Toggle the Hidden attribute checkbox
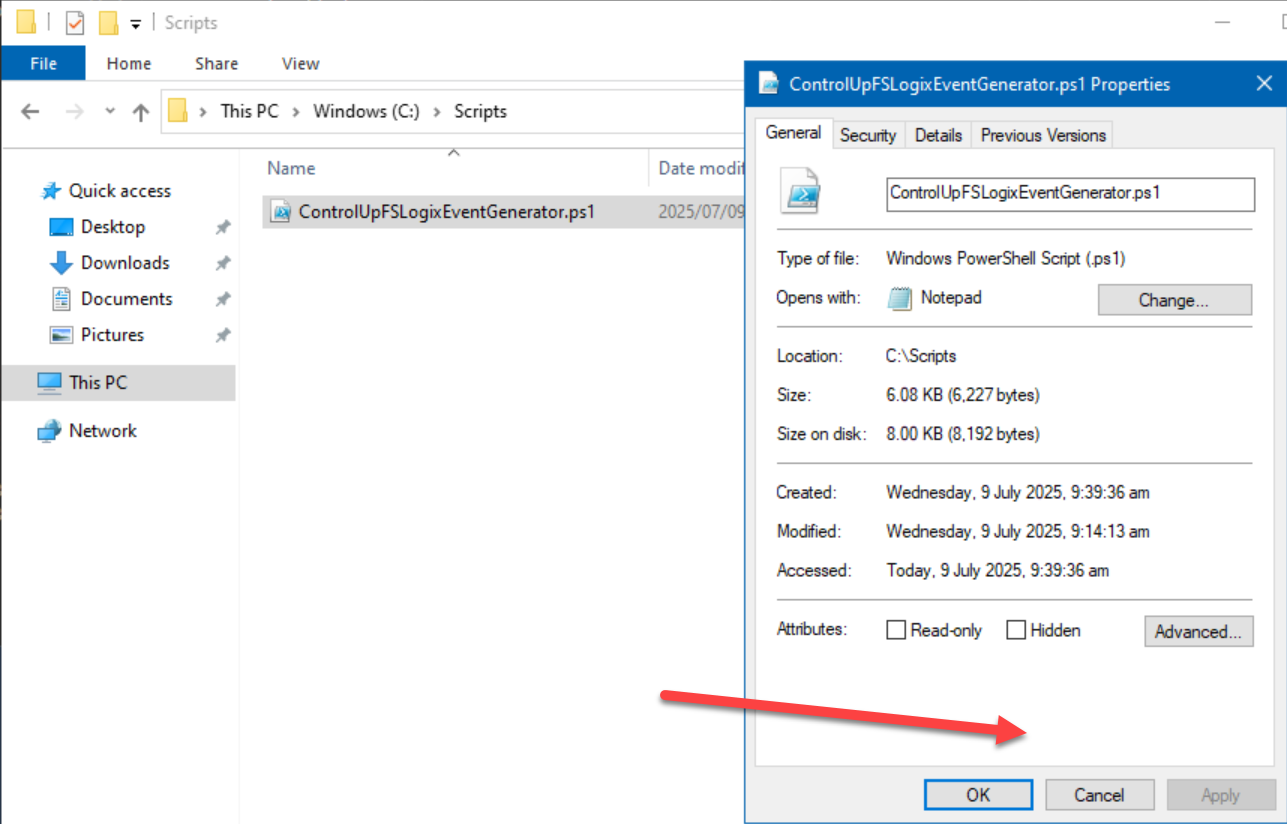Screen dimensions: 1287x824 pyautogui.click(x=1016, y=630)
